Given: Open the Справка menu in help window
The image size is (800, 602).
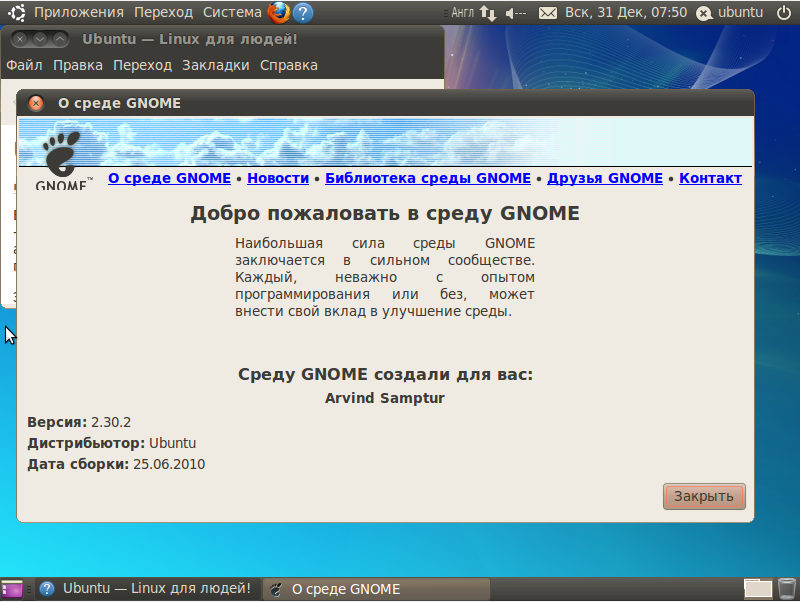Looking at the screenshot, I should pos(289,65).
